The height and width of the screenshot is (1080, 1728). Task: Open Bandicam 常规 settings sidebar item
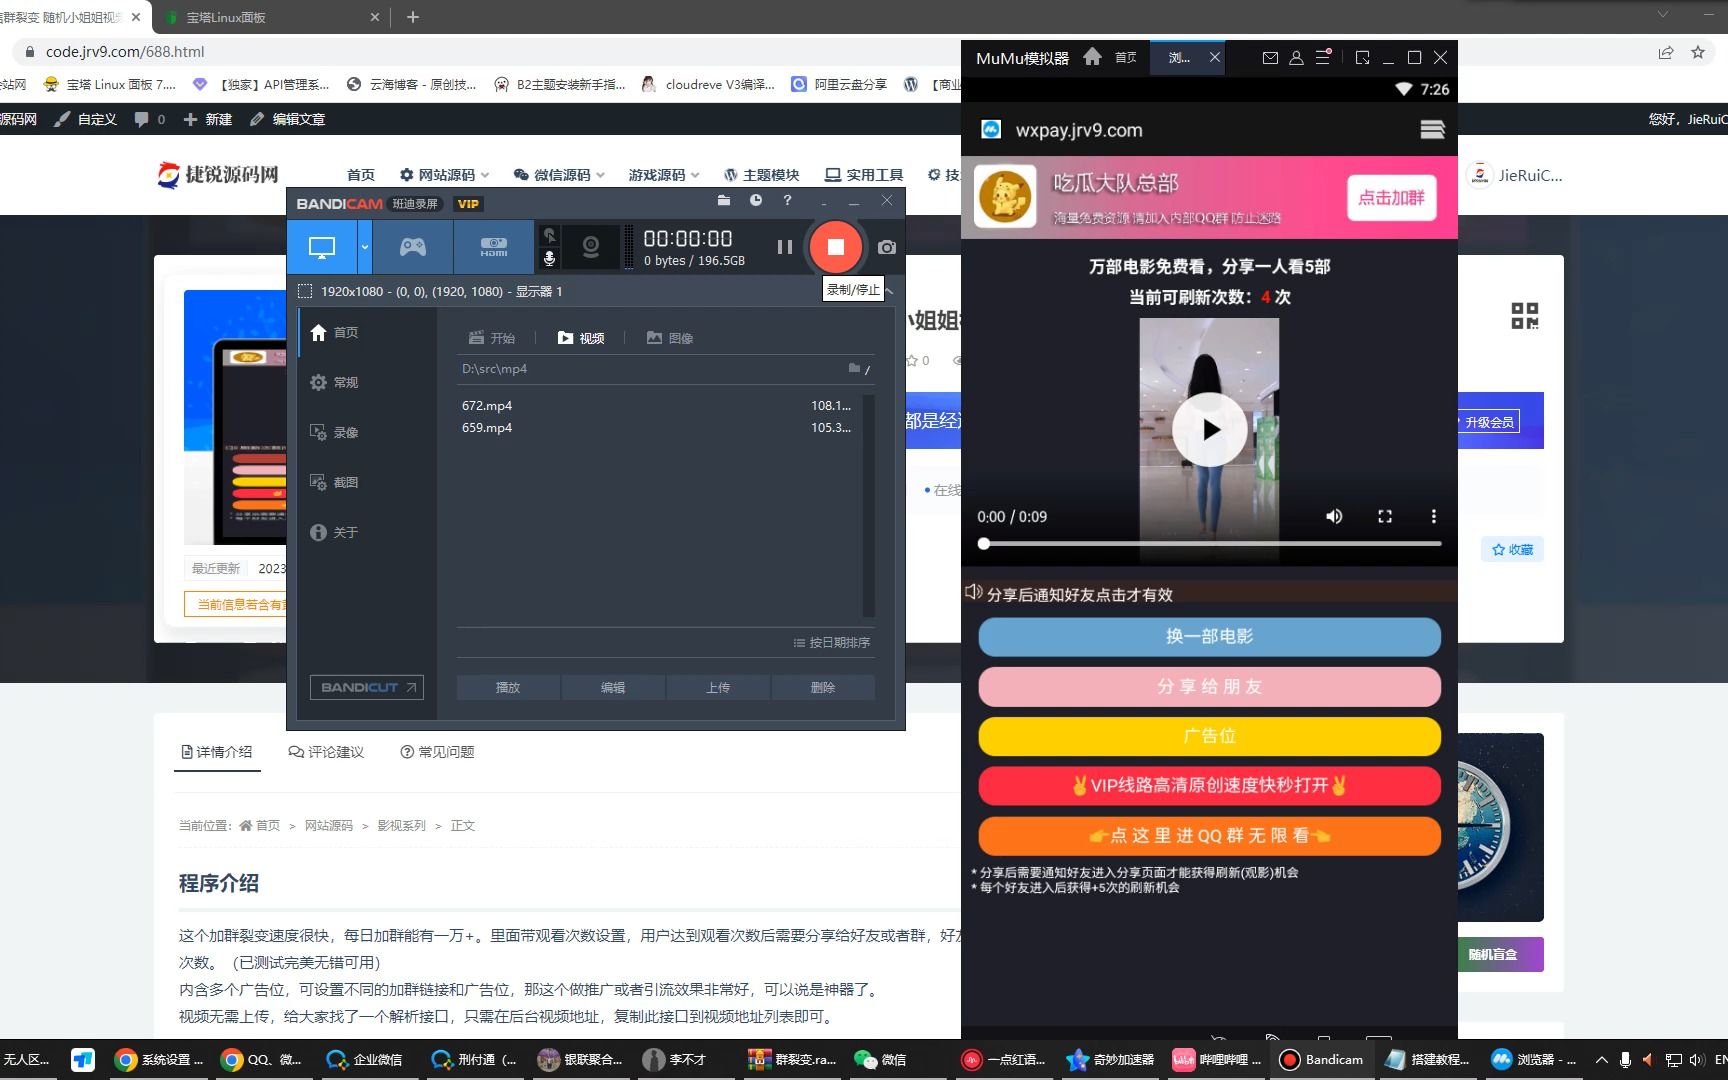tap(368, 383)
